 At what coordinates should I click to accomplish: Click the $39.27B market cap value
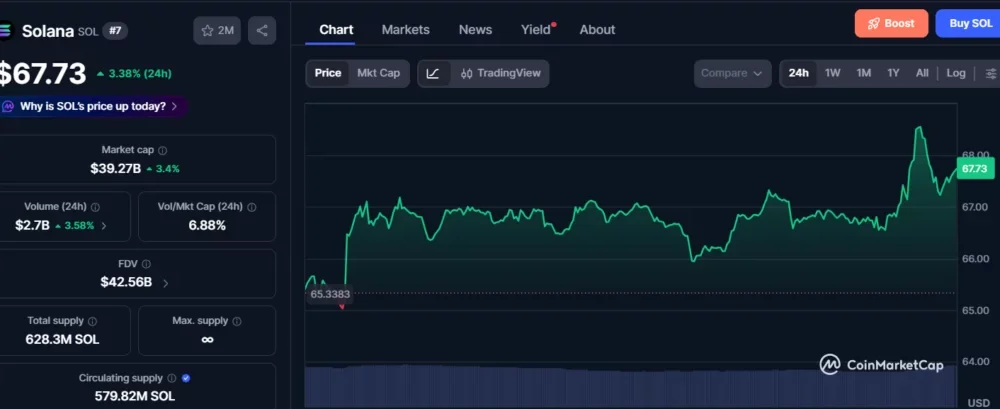pos(115,169)
